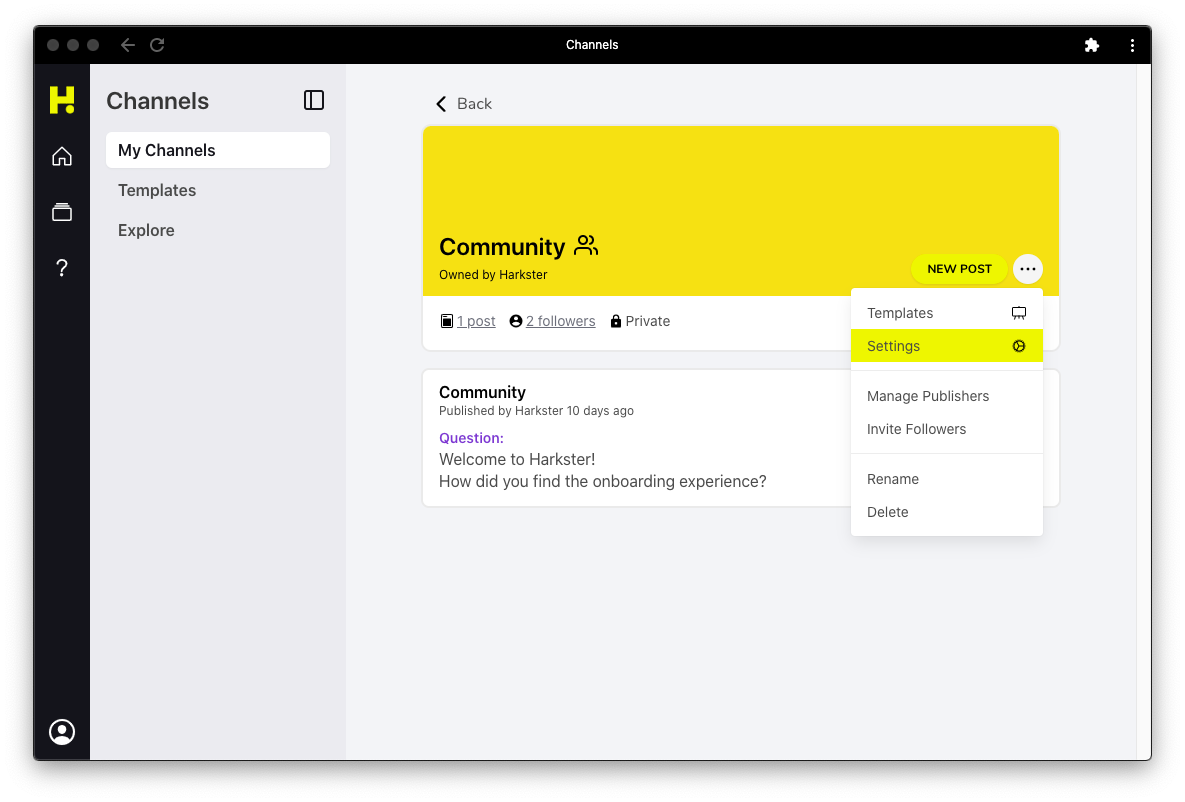Open the 1 post link

pos(476,321)
